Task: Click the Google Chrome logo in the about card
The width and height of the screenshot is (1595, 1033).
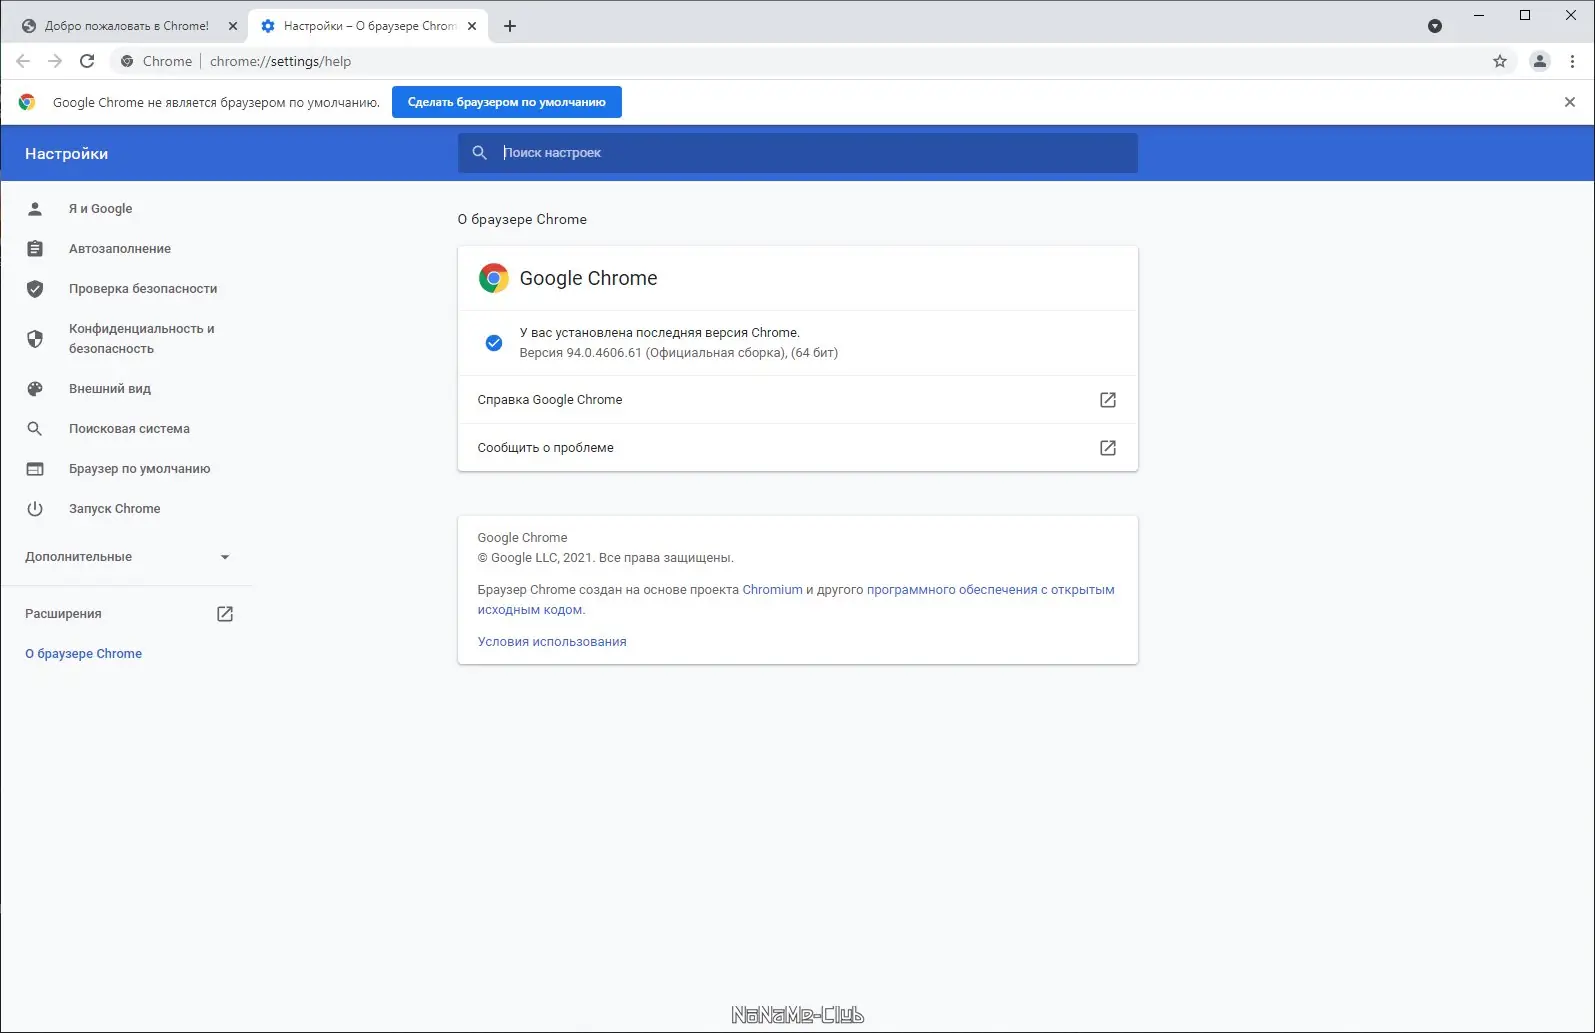Action: [x=493, y=278]
